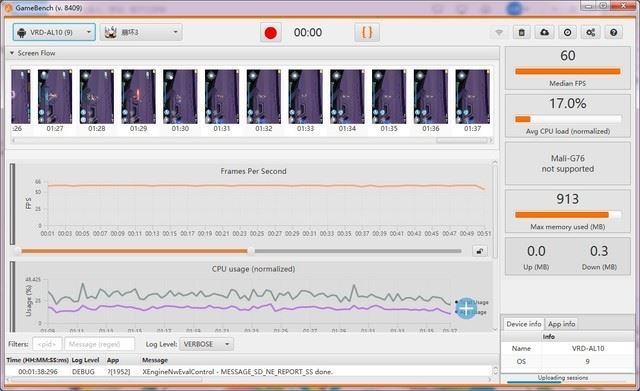Screen dimensions: 640x391
Task: Select the Device info tab
Action: [523, 324]
